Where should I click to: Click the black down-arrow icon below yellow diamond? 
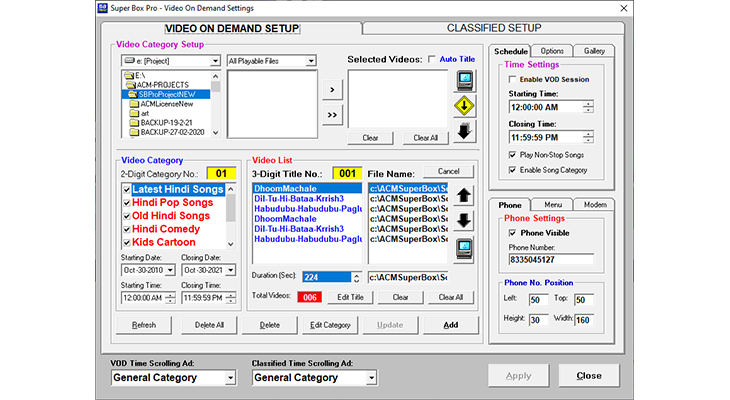click(465, 132)
